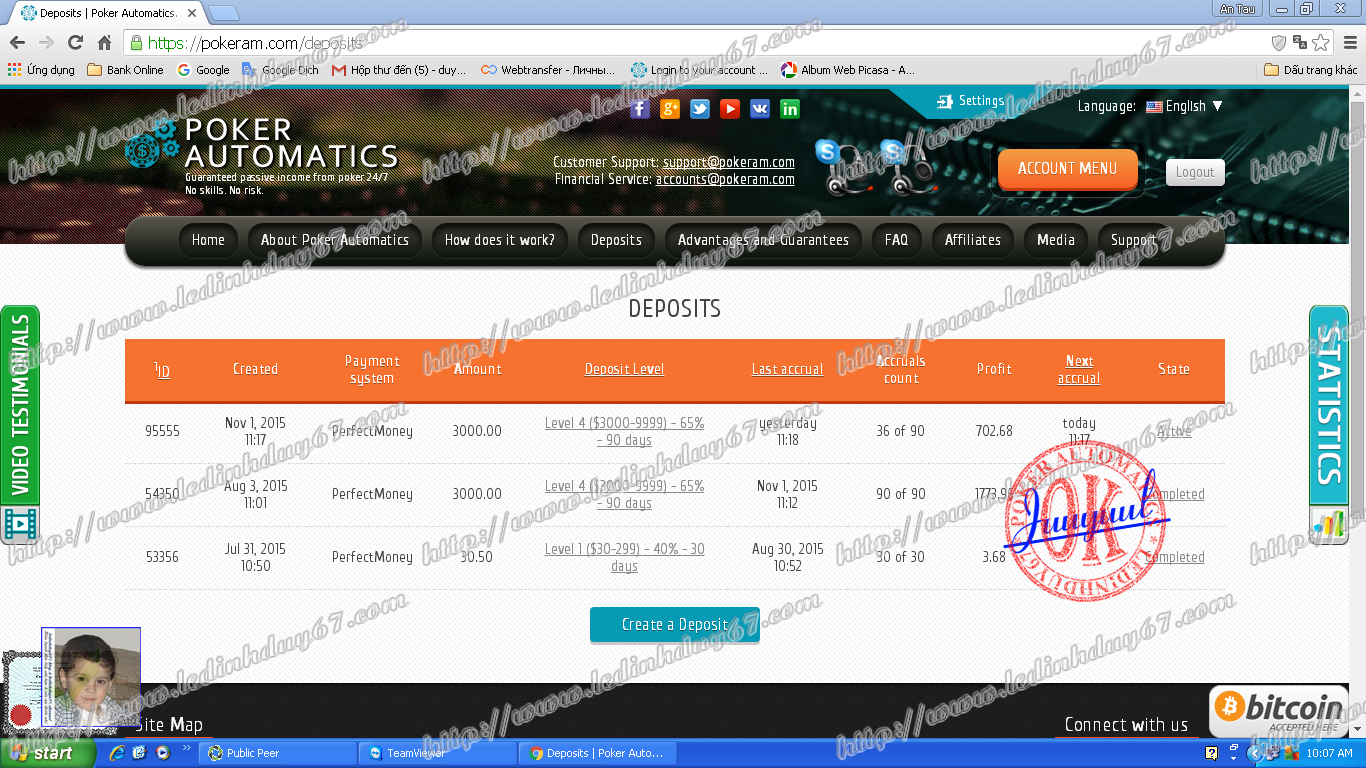This screenshot has width=1366, height=768.
Task: Email support@pokeram.com link
Action: (728, 162)
